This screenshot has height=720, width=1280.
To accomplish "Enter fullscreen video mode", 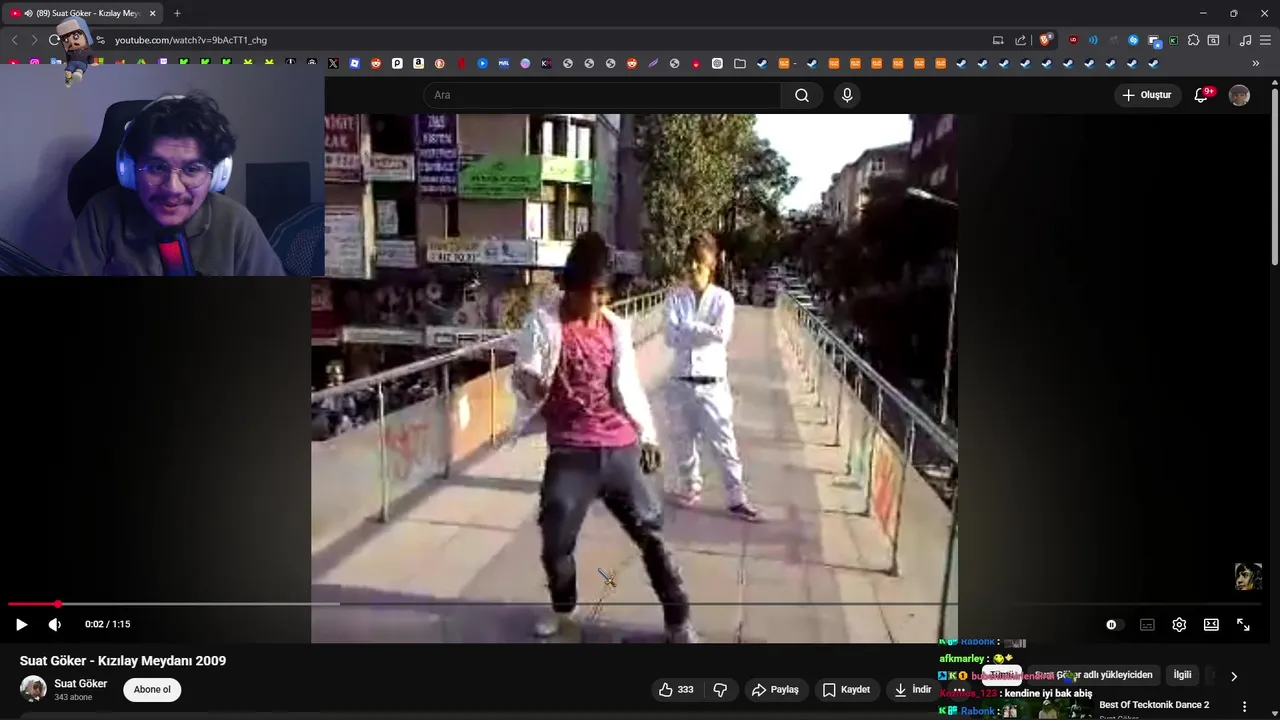I will (x=1243, y=624).
